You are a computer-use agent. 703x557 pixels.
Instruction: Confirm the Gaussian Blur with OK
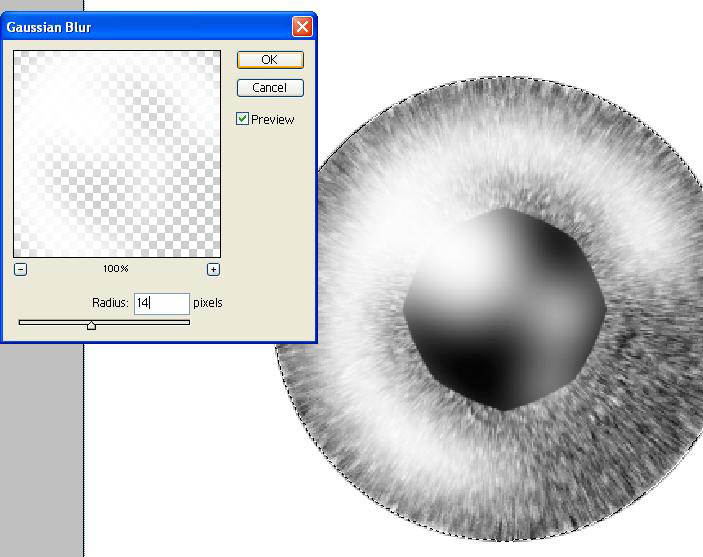pos(270,60)
